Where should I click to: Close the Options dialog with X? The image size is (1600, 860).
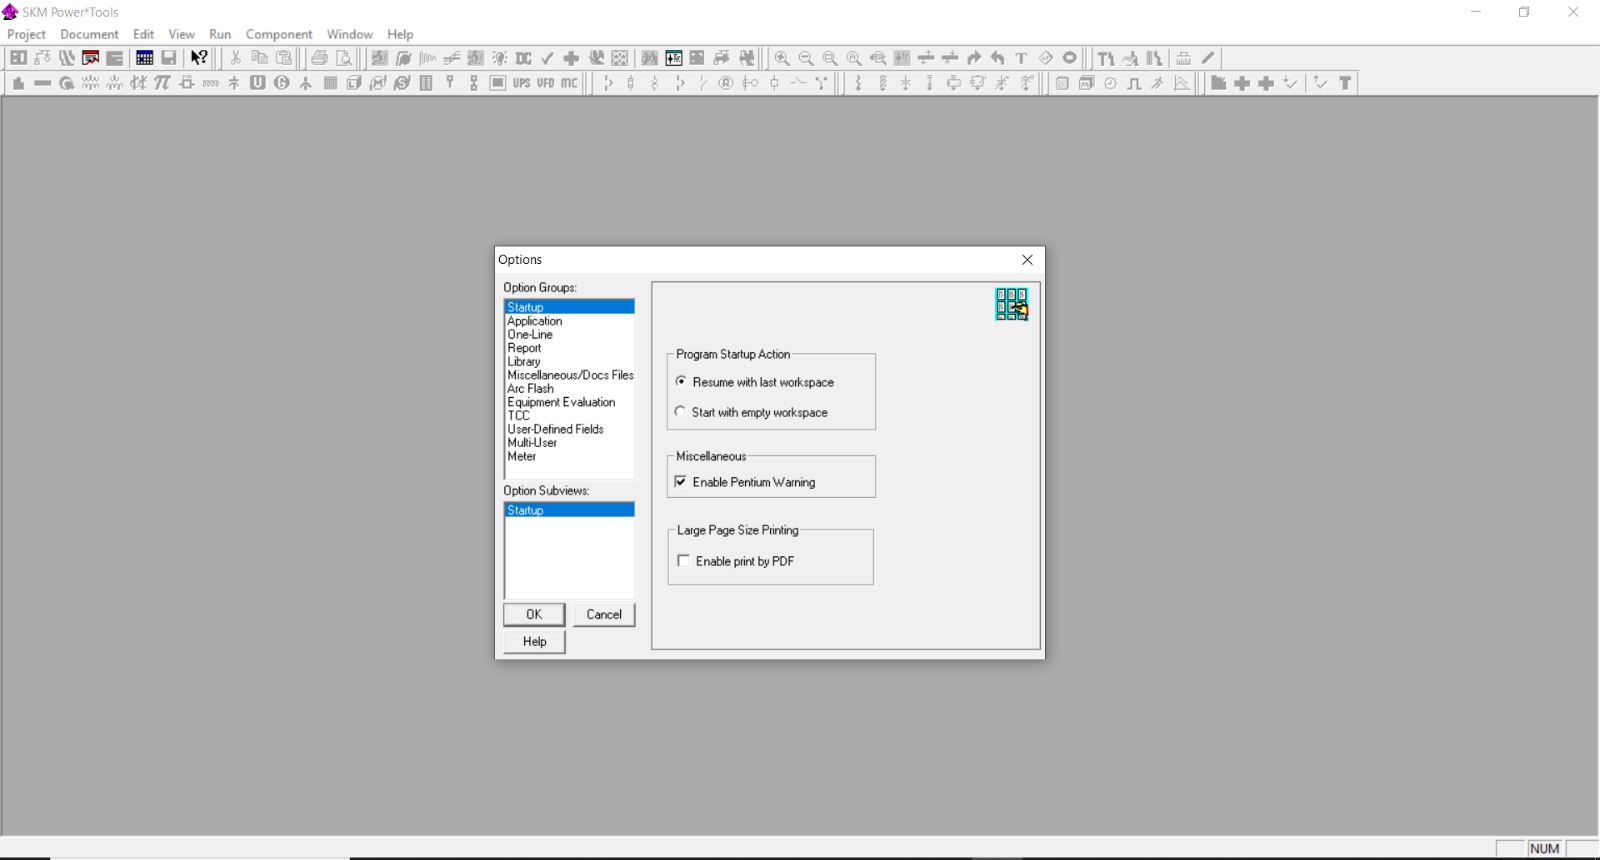[x=1027, y=260]
